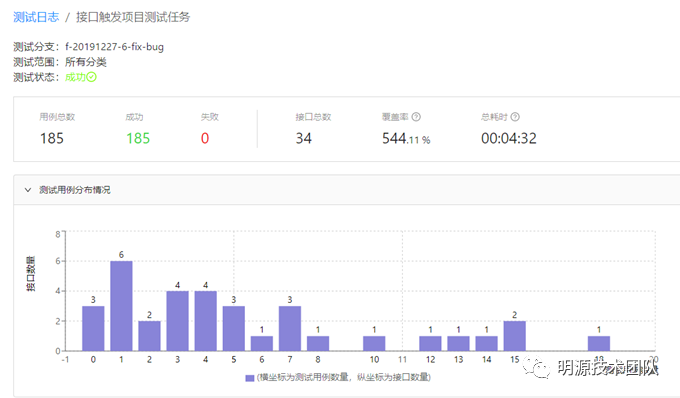Click the bar at x-axis value 7
Image resolution: width=680 pixels, height=398 pixels.
click(x=290, y=328)
